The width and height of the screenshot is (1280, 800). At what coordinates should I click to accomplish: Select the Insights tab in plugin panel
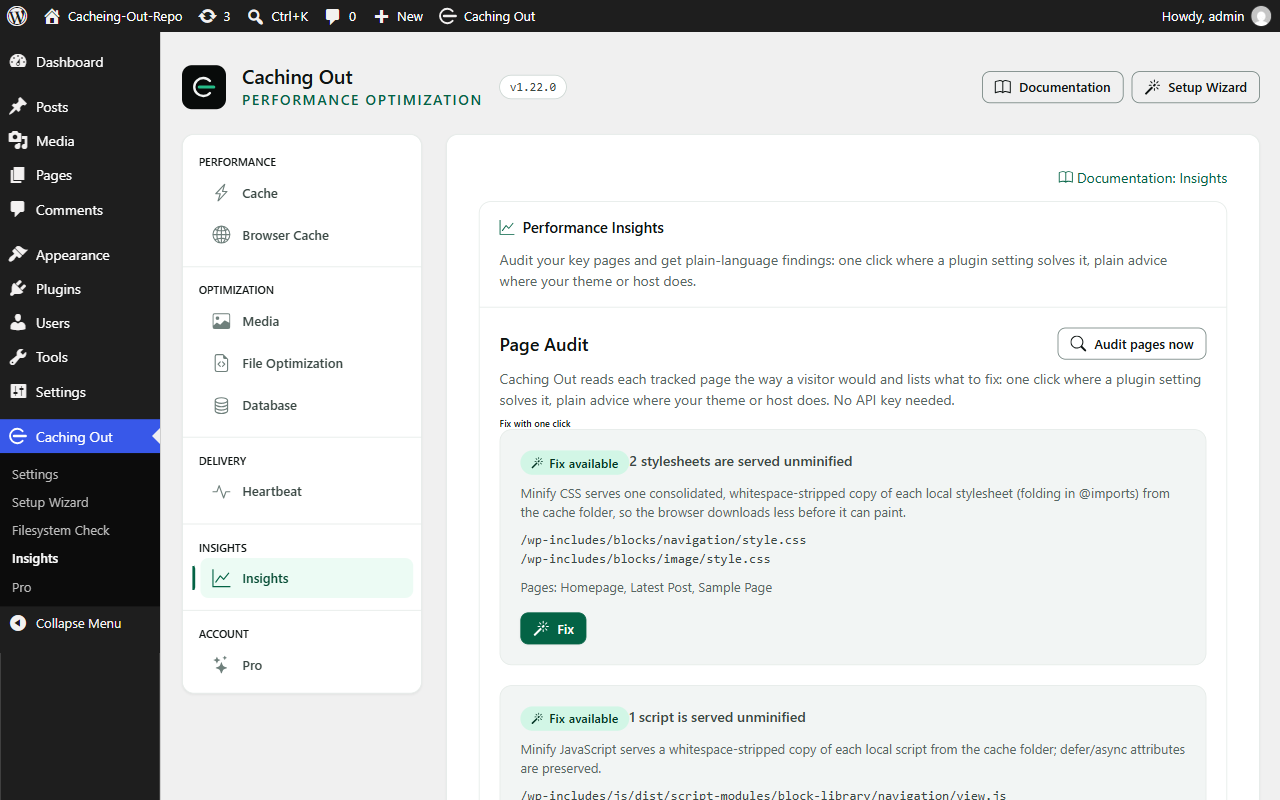306,578
